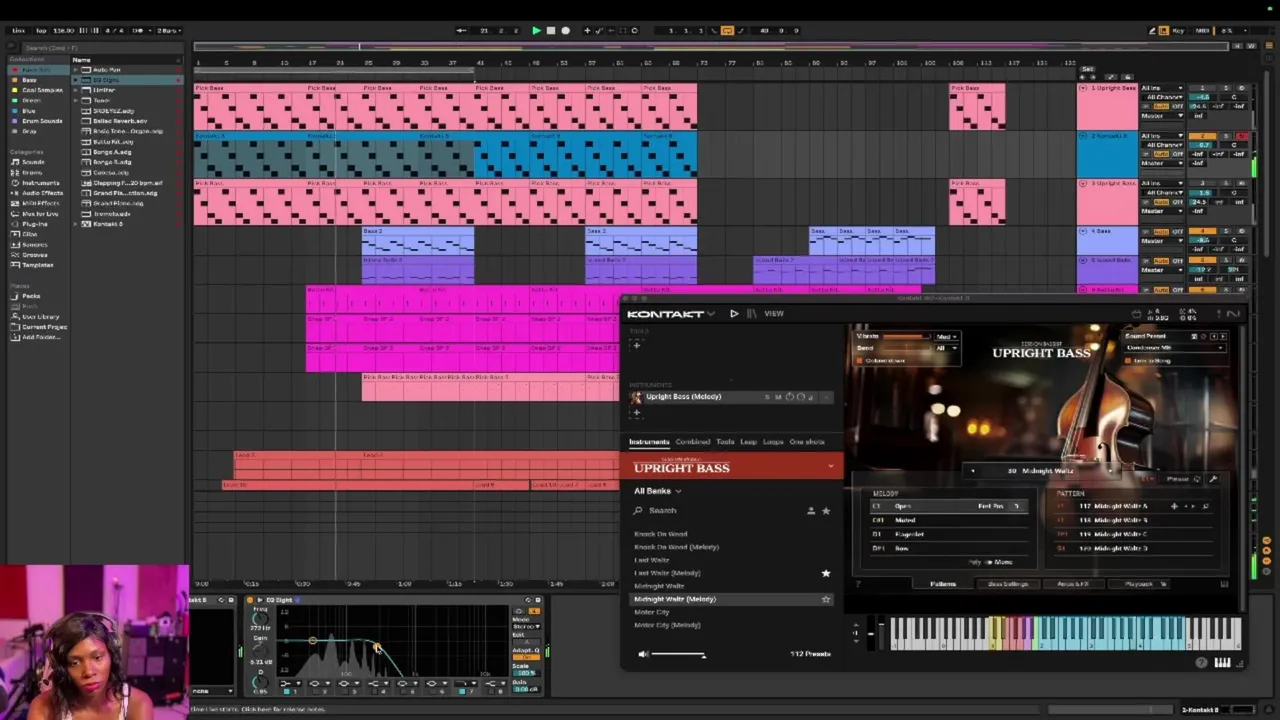Filter presets by favorites star
Image resolution: width=1280 pixels, height=720 pixels.
coord(826,511)
